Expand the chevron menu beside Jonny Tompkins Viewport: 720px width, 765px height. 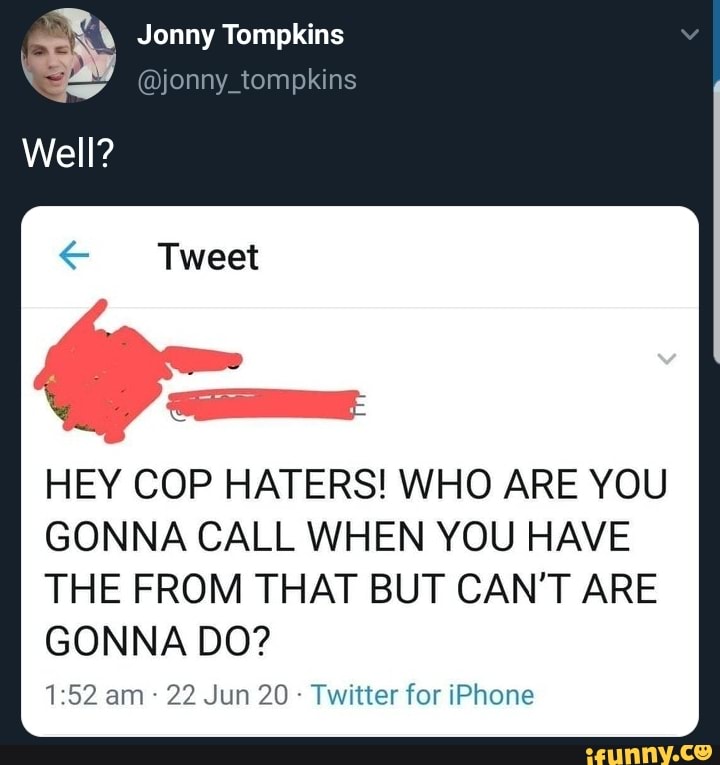689,34
